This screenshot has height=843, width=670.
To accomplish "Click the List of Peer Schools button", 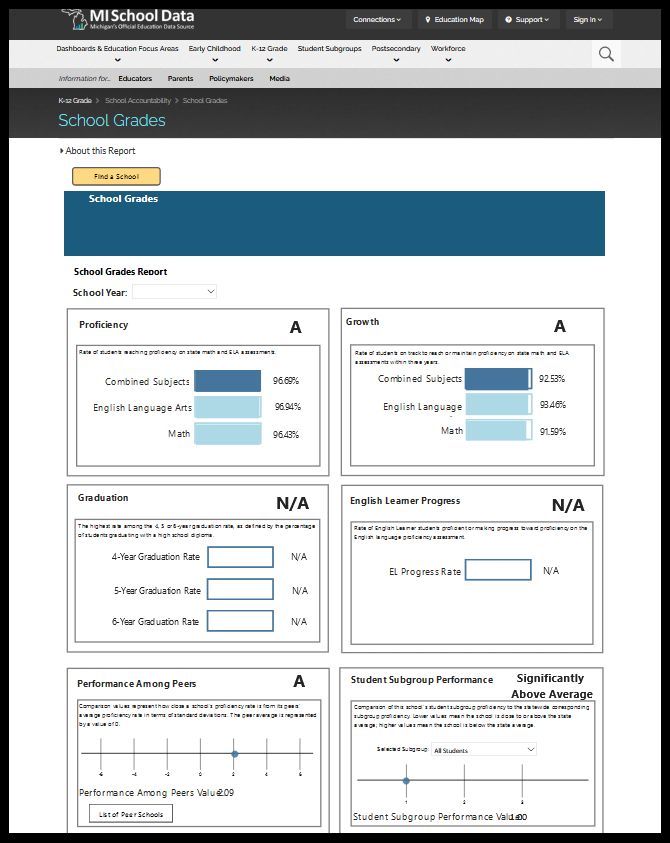I will coord(131,814).
